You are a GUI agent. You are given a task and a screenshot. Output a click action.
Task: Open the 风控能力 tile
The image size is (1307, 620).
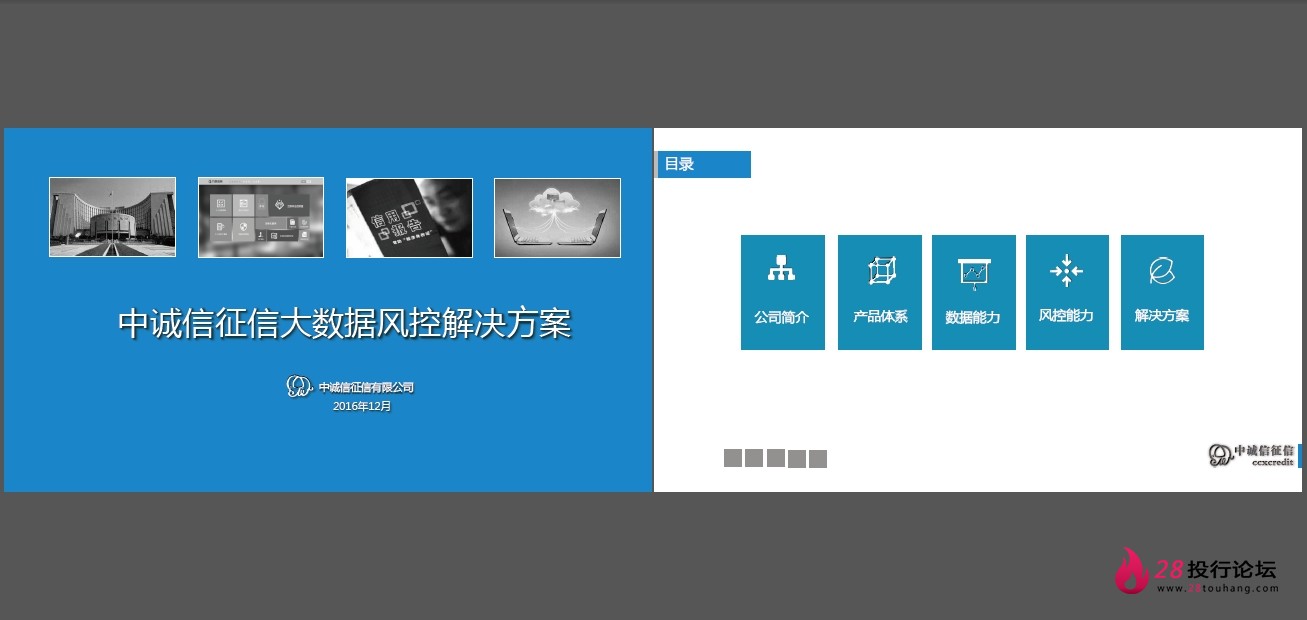pyautogui.click(x=1067, y=292)
